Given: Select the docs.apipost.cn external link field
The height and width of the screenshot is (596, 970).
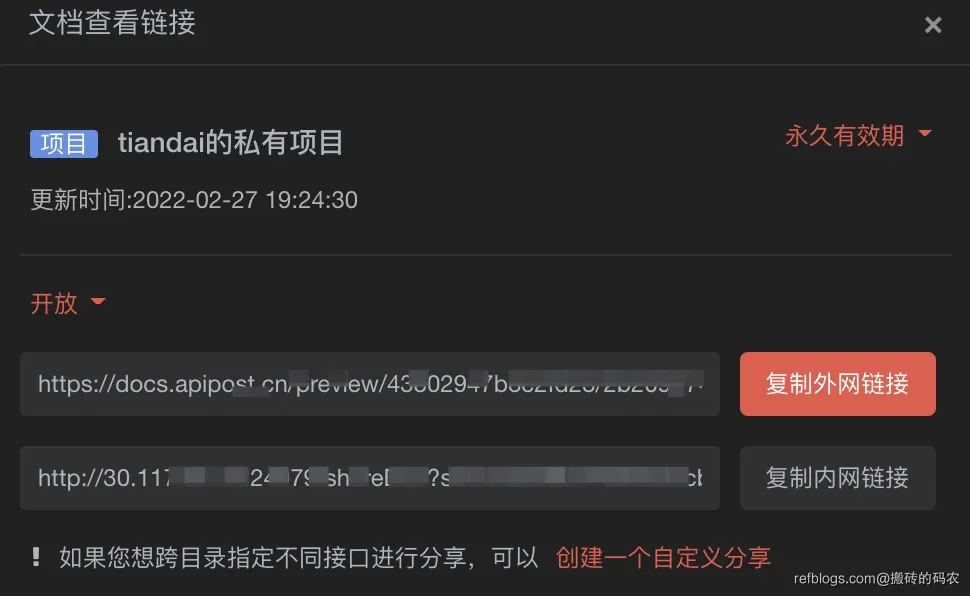Looking at the screenshot, I should click(x=370, y=384).
